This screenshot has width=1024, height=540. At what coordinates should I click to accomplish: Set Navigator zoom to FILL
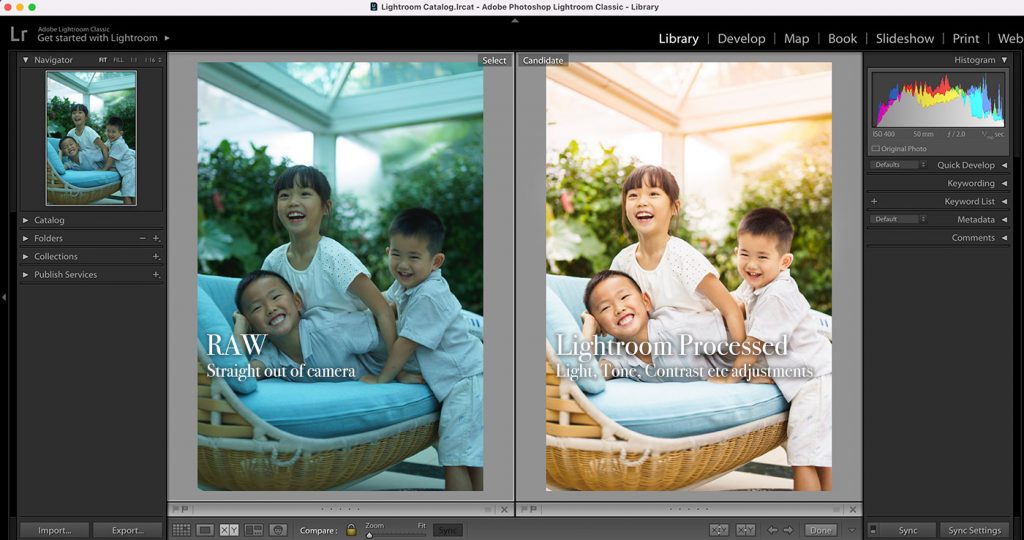coord(118,60)
